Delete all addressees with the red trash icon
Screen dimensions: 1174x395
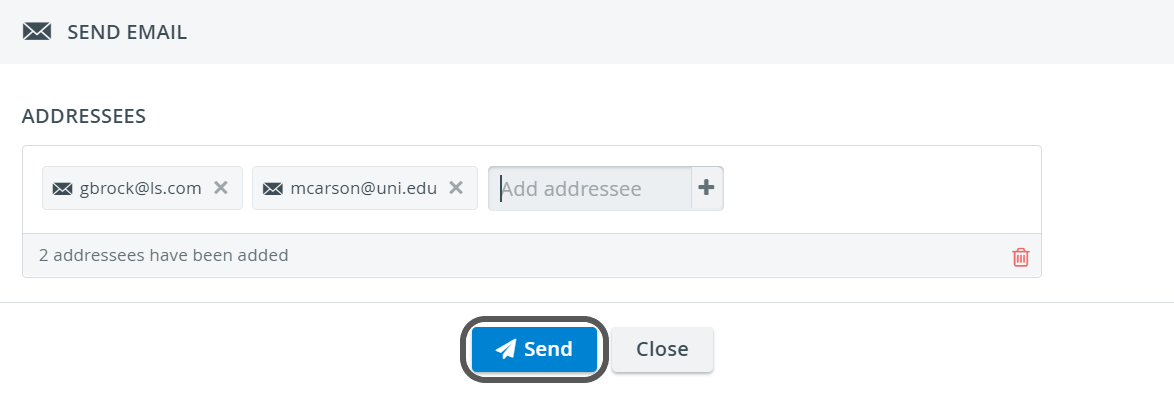1021,257
